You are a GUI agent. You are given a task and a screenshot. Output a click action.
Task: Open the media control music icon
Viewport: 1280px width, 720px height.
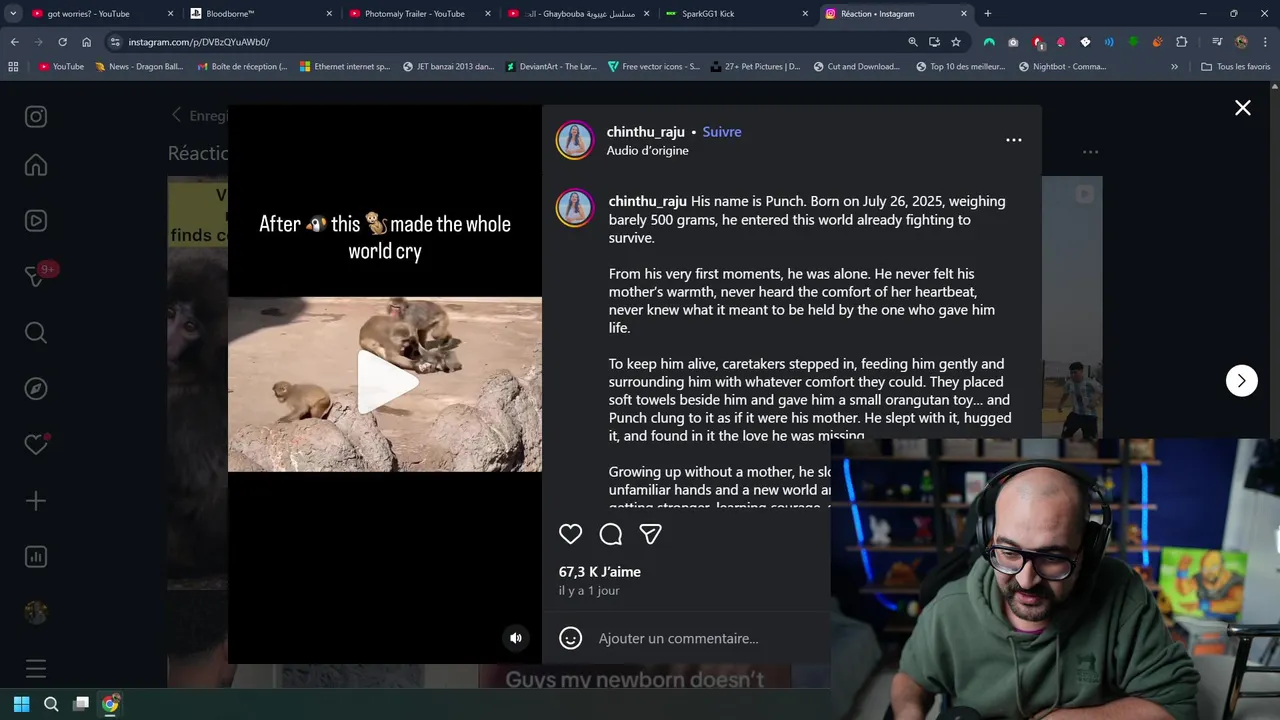1217,42
